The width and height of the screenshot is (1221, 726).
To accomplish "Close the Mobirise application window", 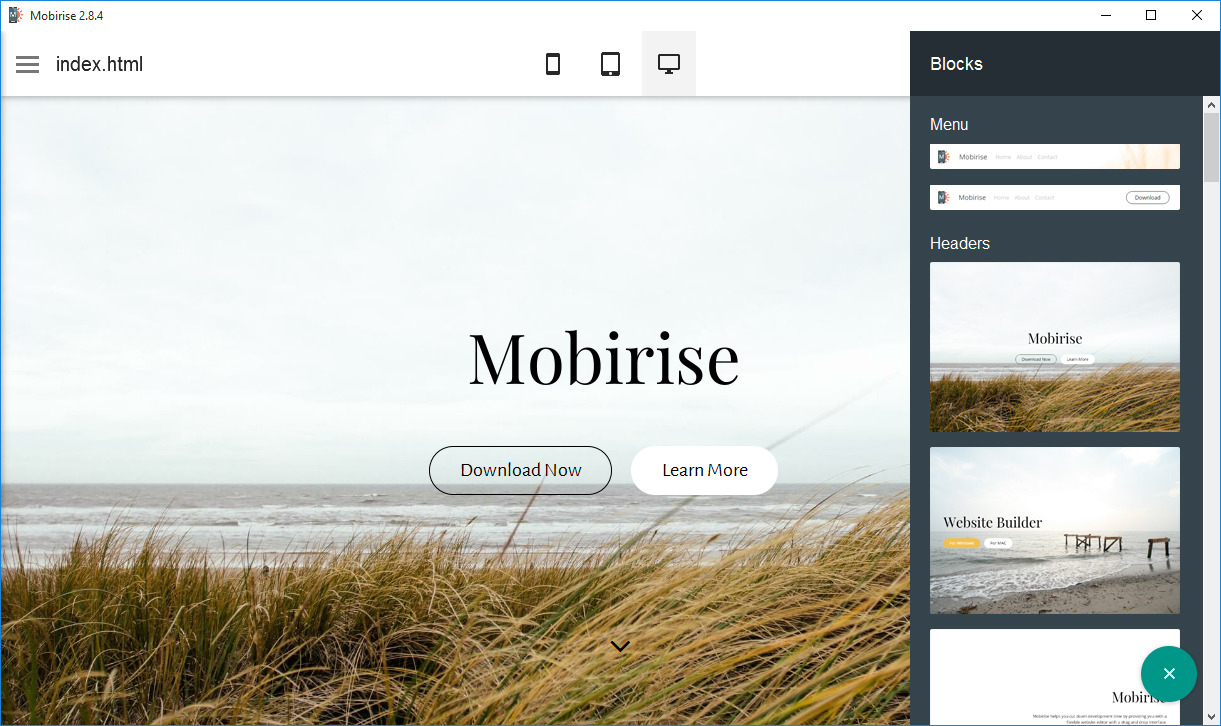I will coord(1197,15).
